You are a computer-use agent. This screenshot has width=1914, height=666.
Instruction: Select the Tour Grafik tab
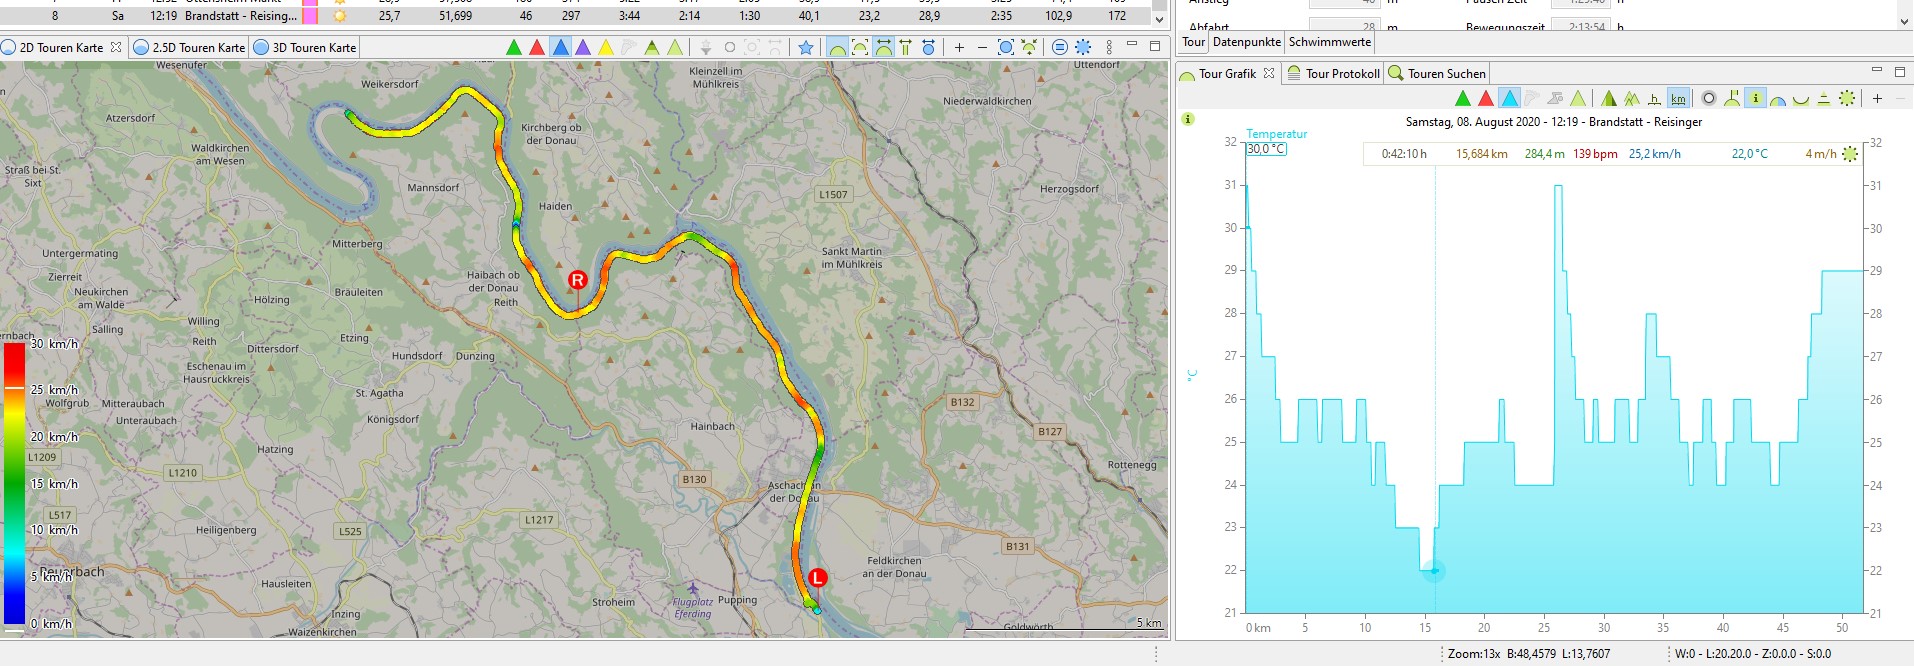coord(1227,73)
